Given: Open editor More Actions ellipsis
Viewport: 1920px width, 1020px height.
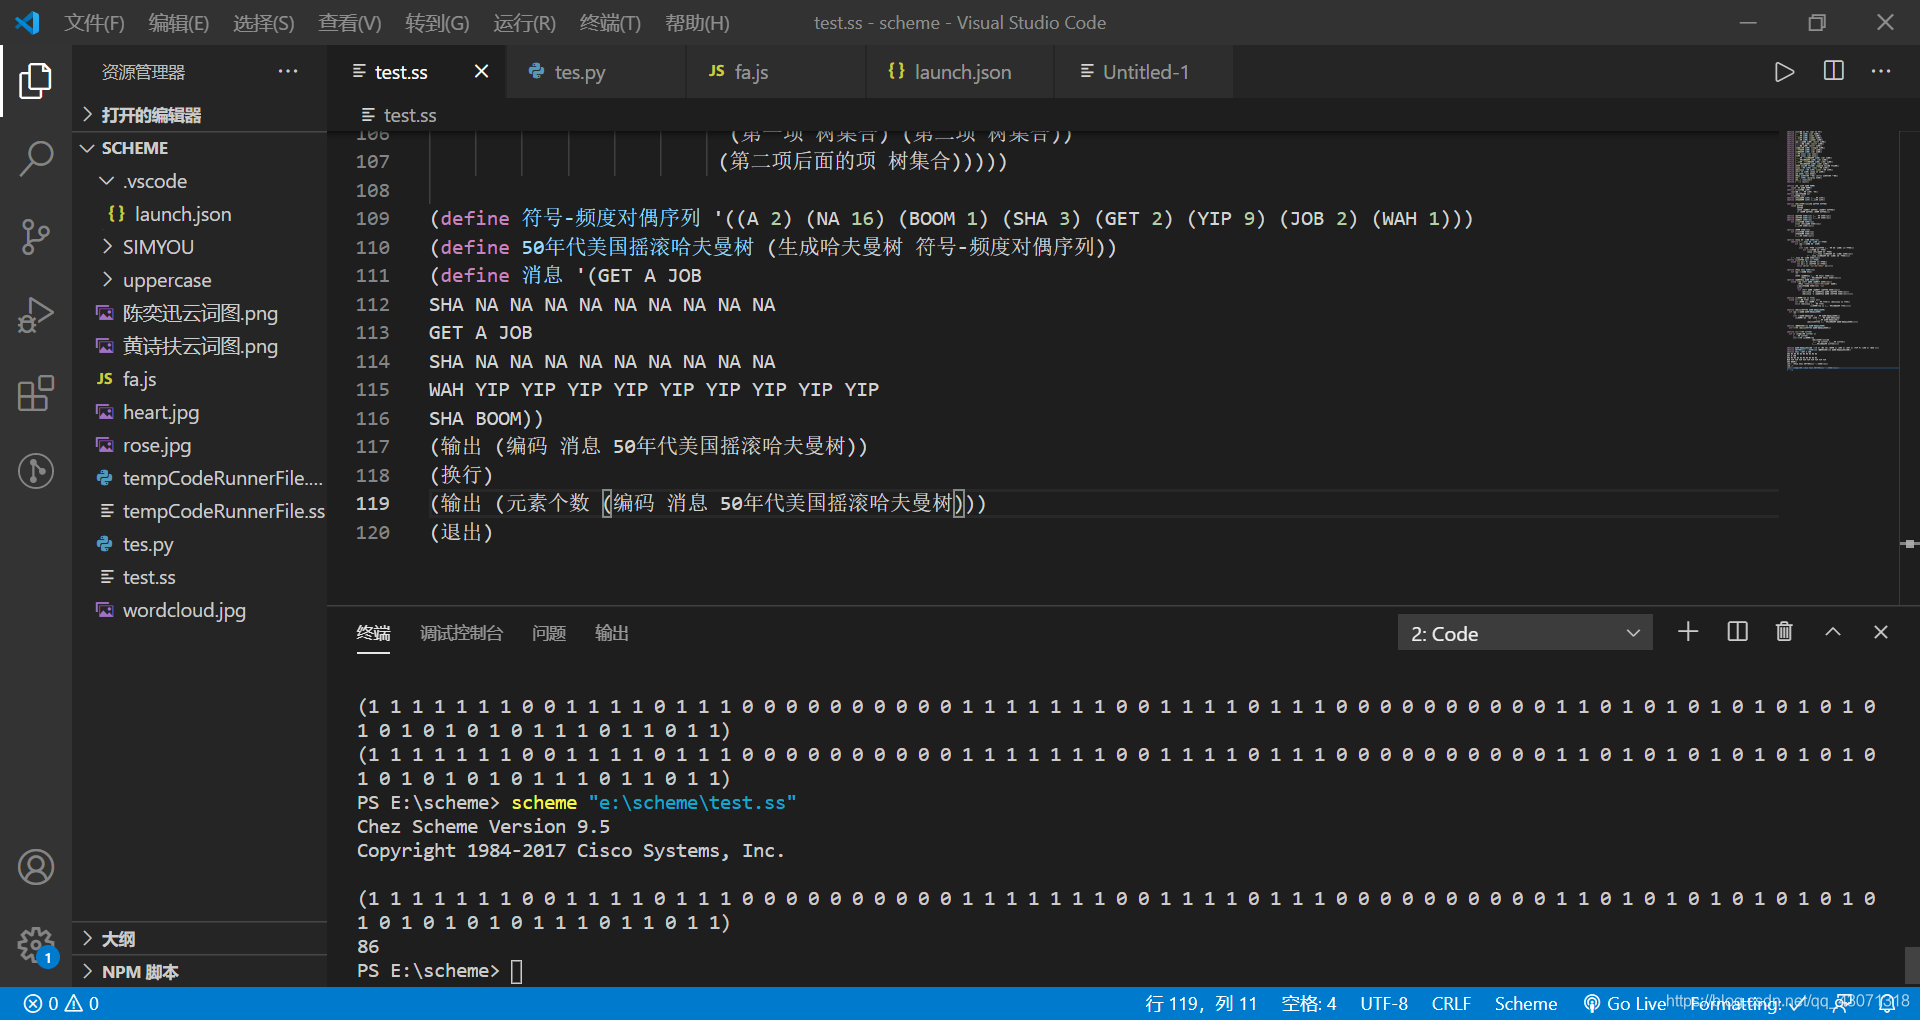Looking at the screenshot, I should (1881, 71).
